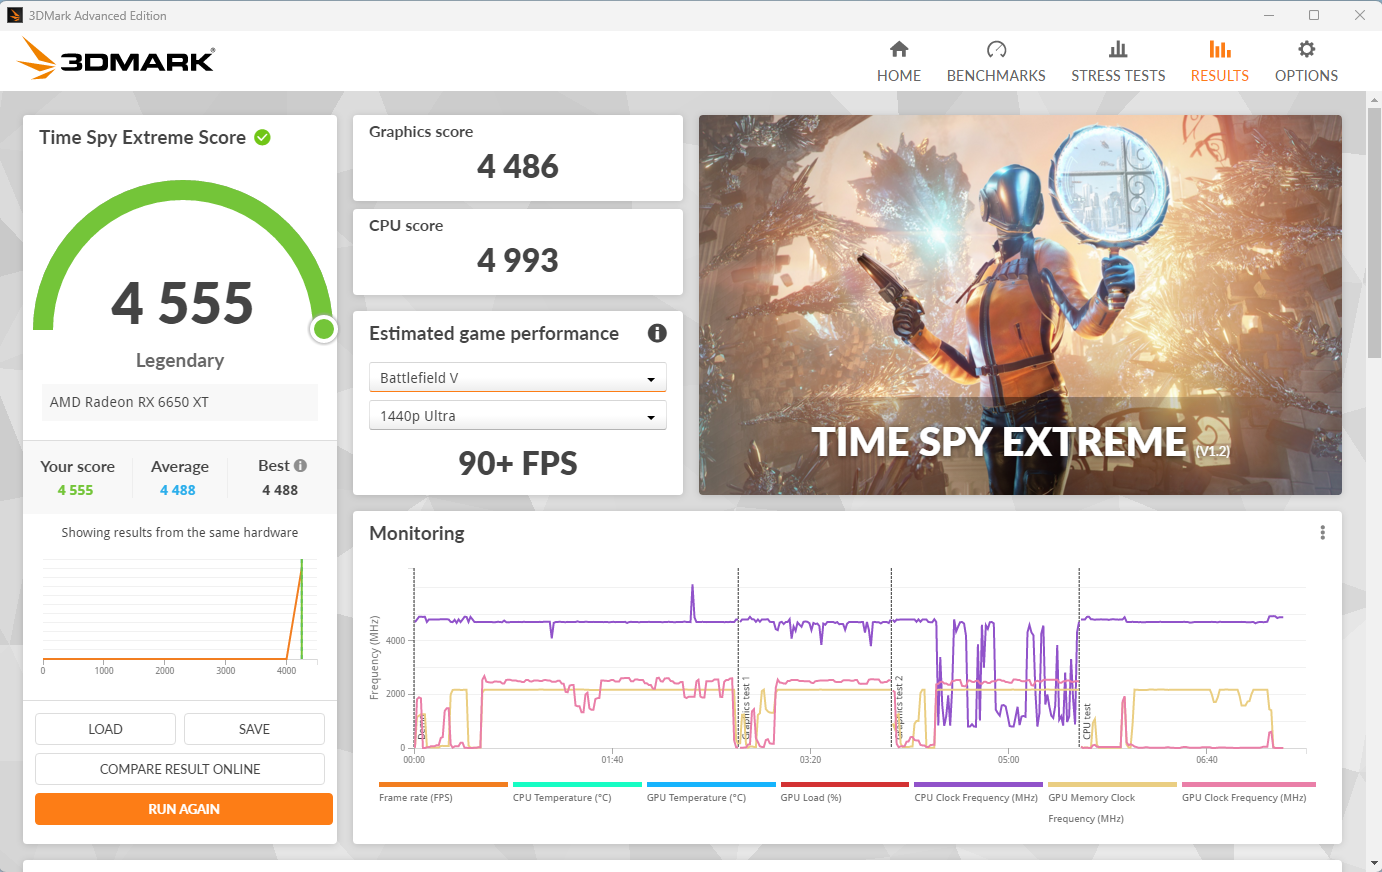Viewport: 1382px width, 872px height.
Task: Open Benchmarks via the gauge icon
Action: click(x=996, y=49)
